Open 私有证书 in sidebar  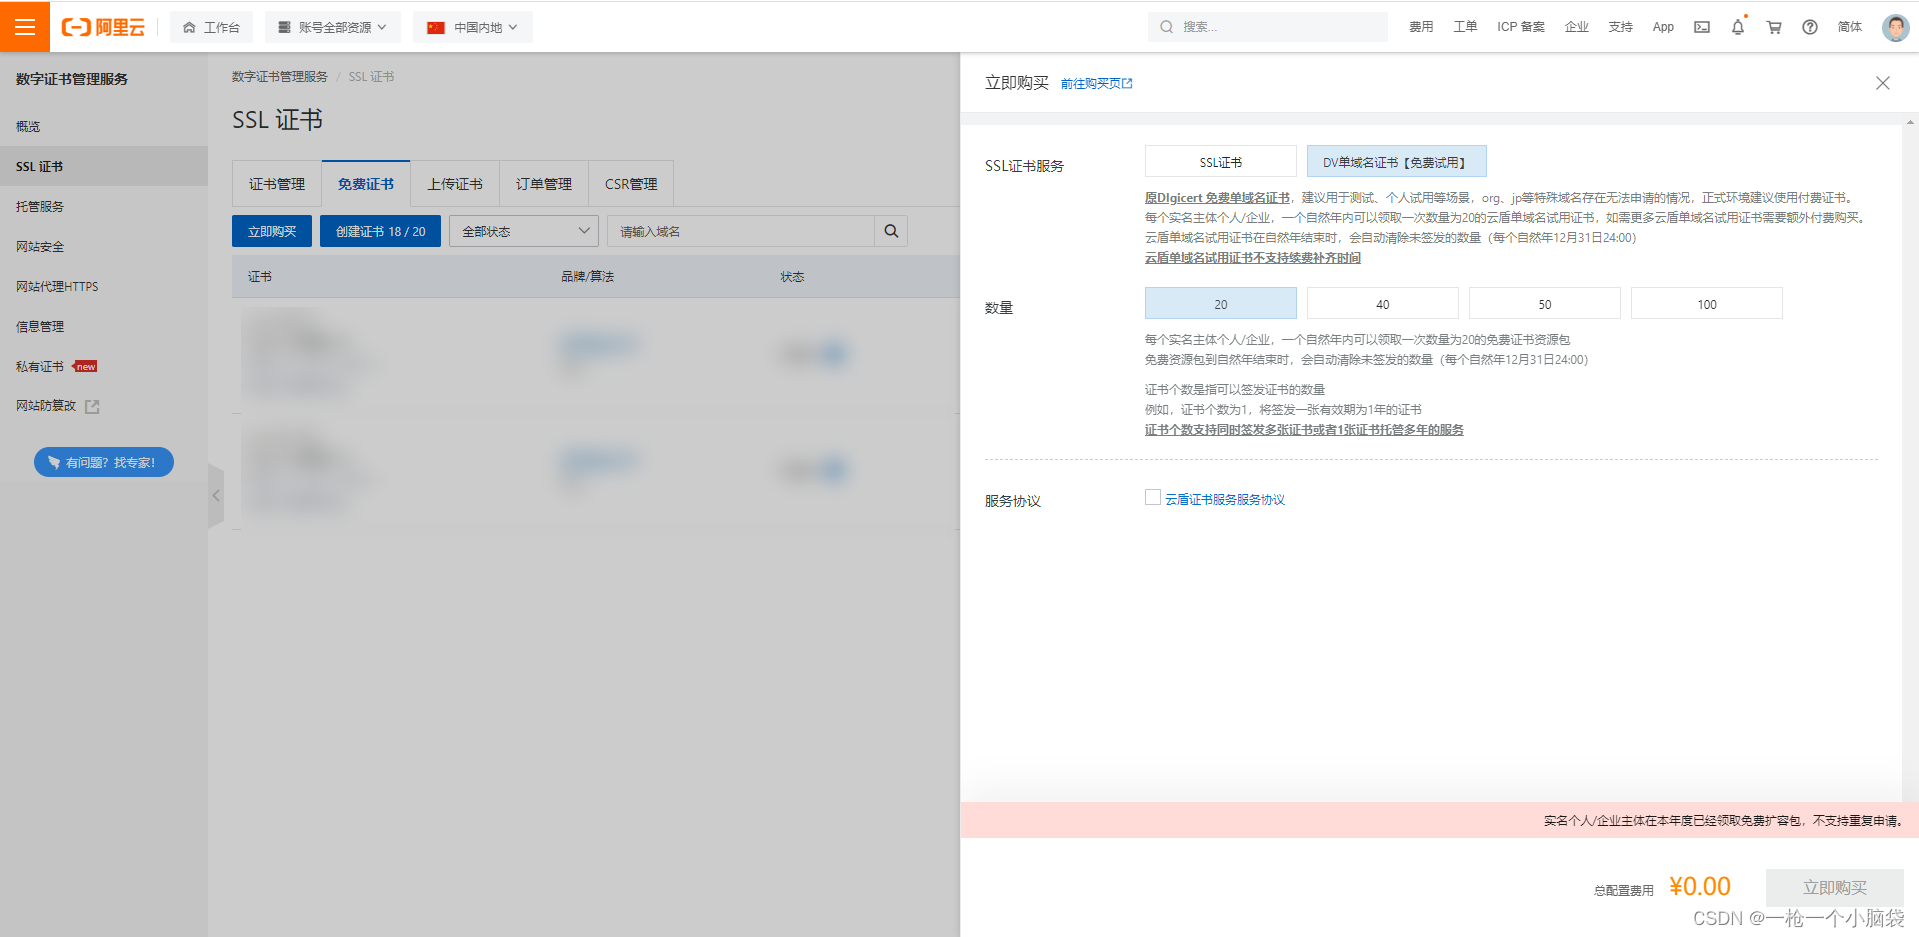click(104, 366)
